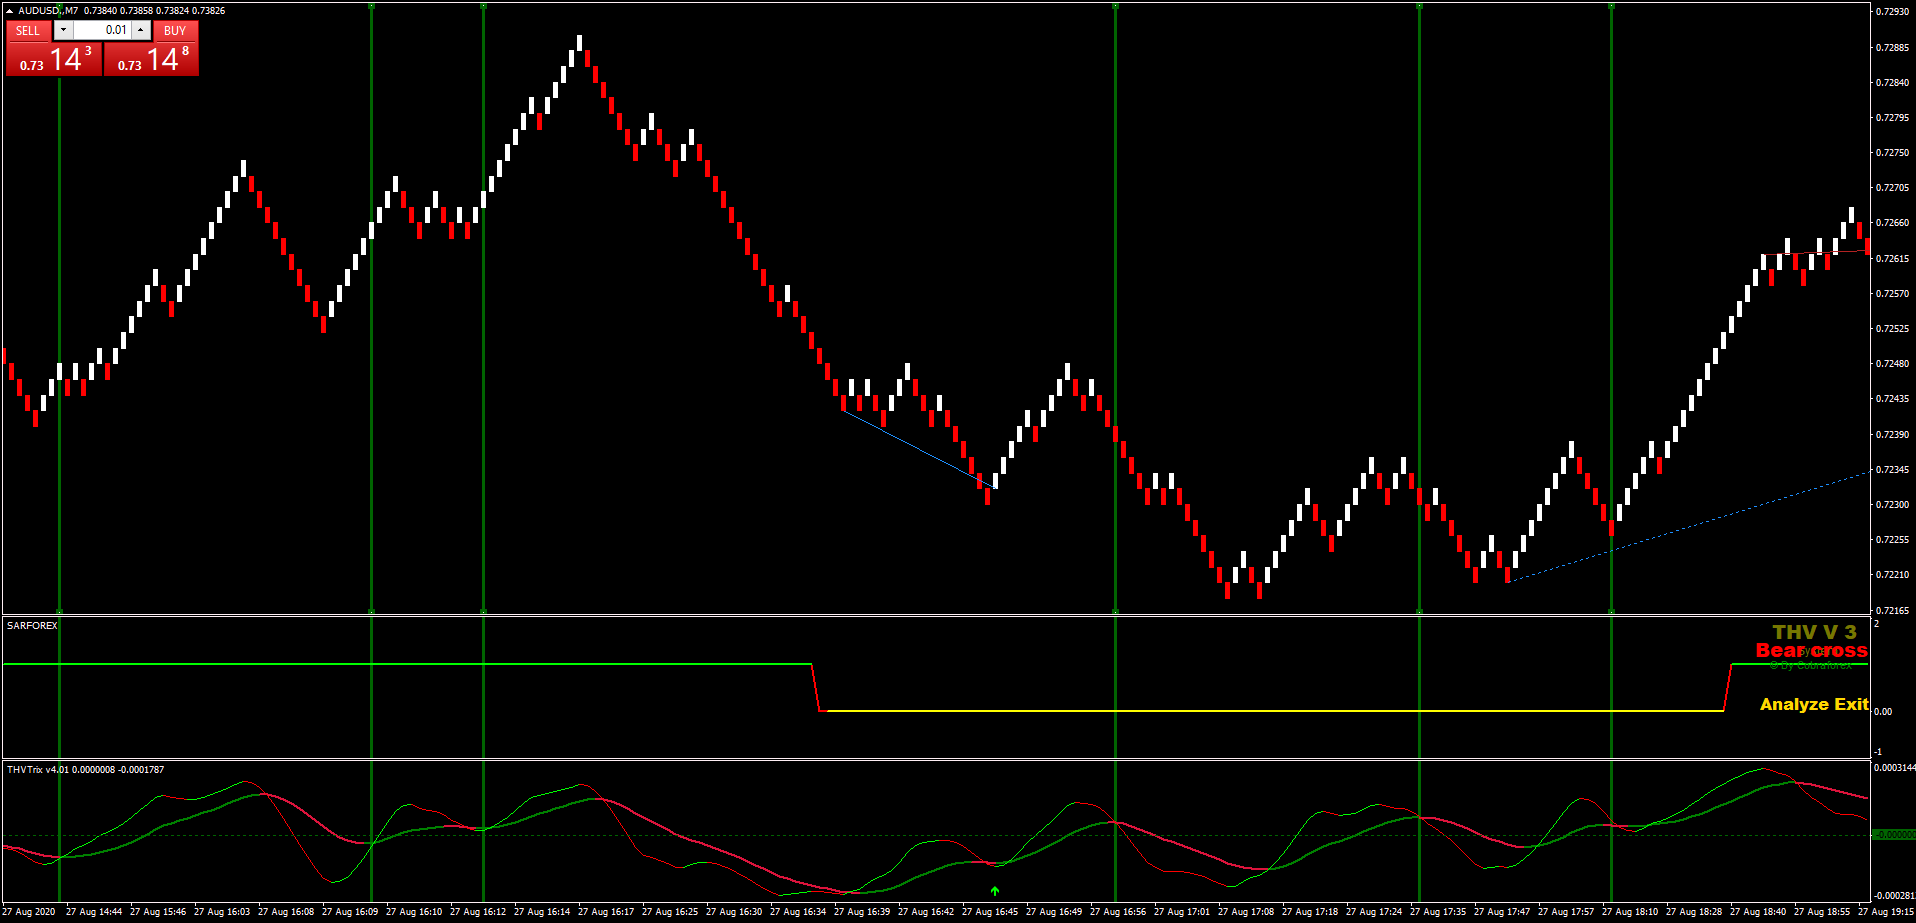This screenshot has width=1916, height=923.
Task: Click the green up arrow in THVTrix panel
Action: (x=994, y=891)
